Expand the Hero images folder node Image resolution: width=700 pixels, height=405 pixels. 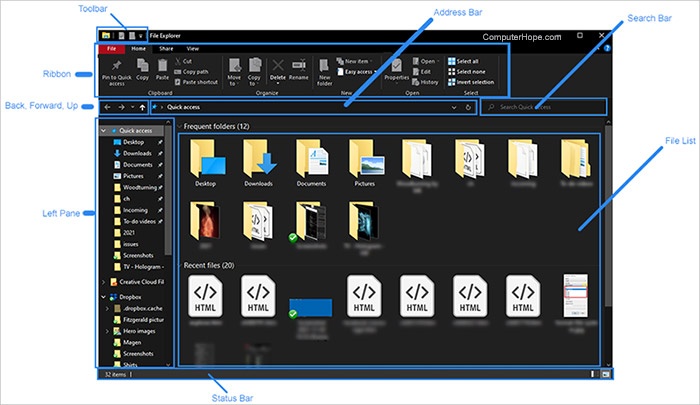tap(107, 331)
